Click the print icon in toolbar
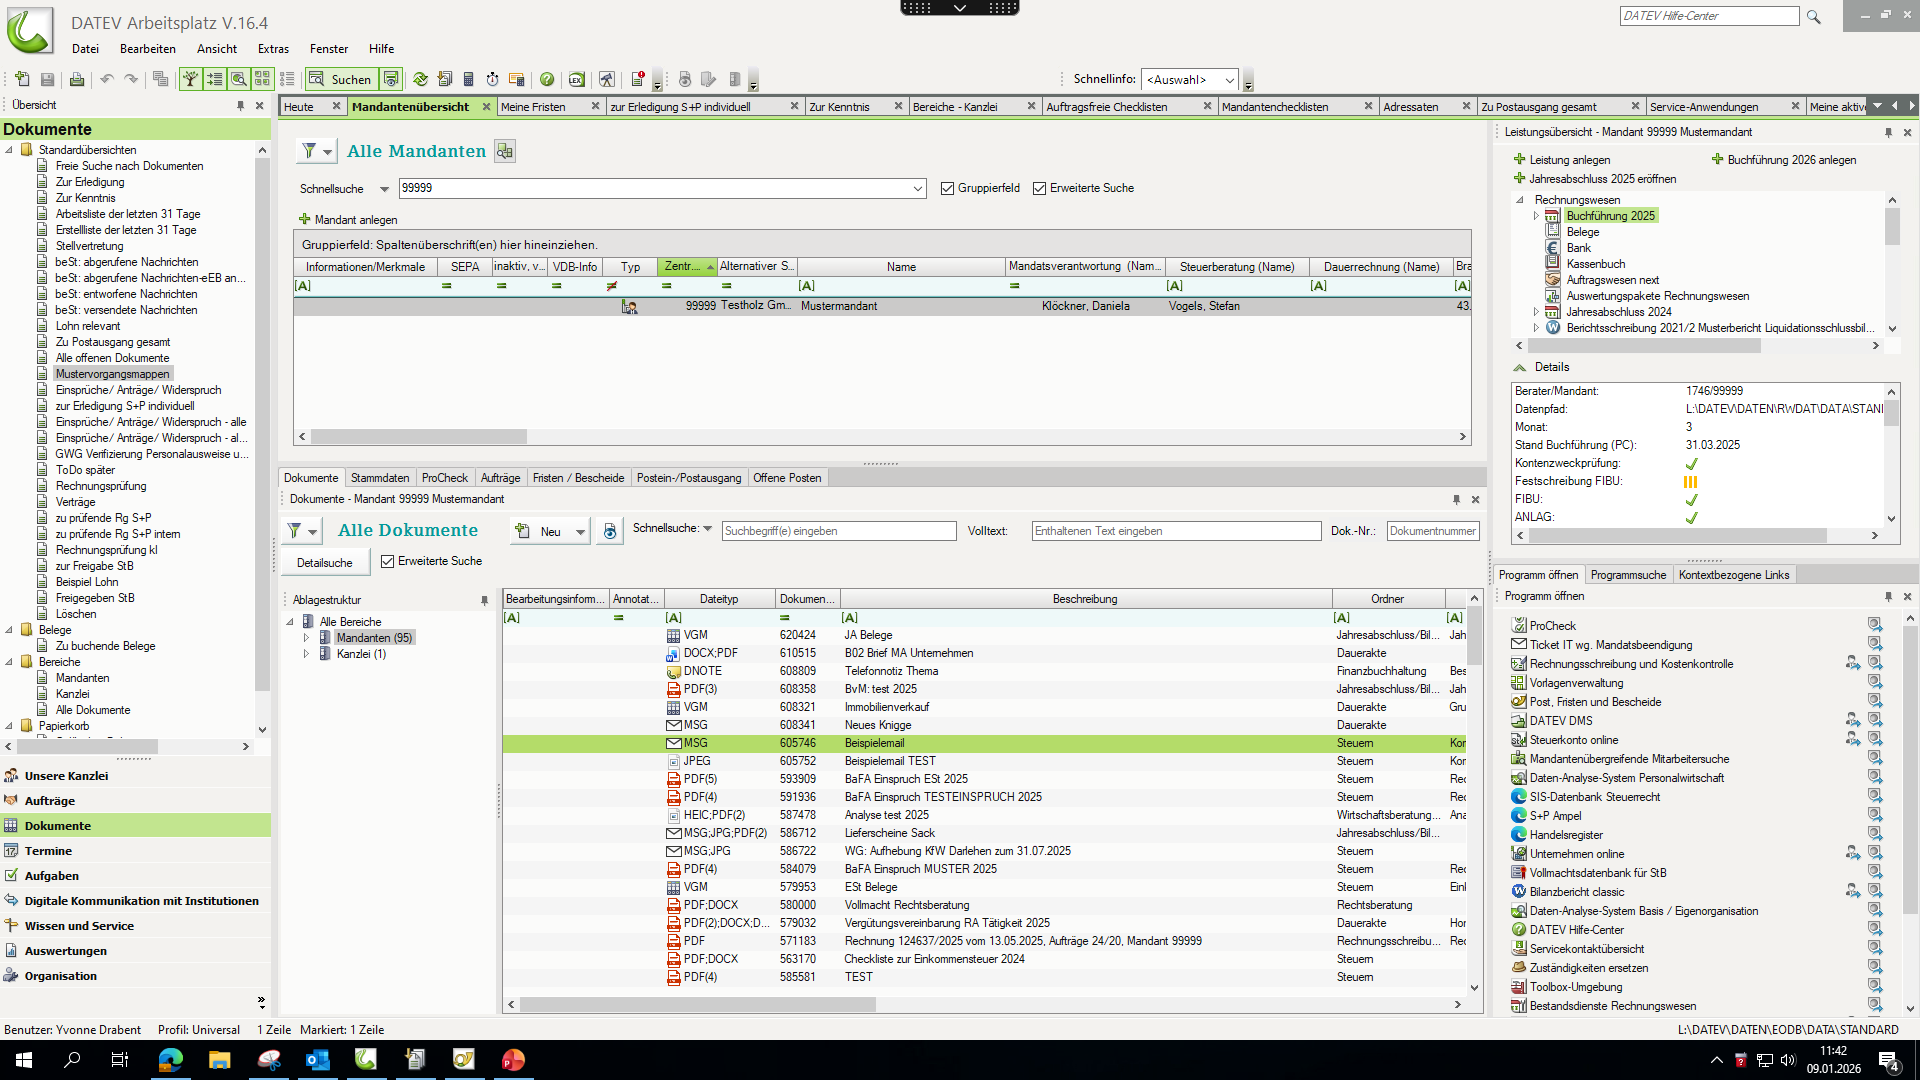Viewport: 1920px width, 1080px height. (x=77, y=79)
